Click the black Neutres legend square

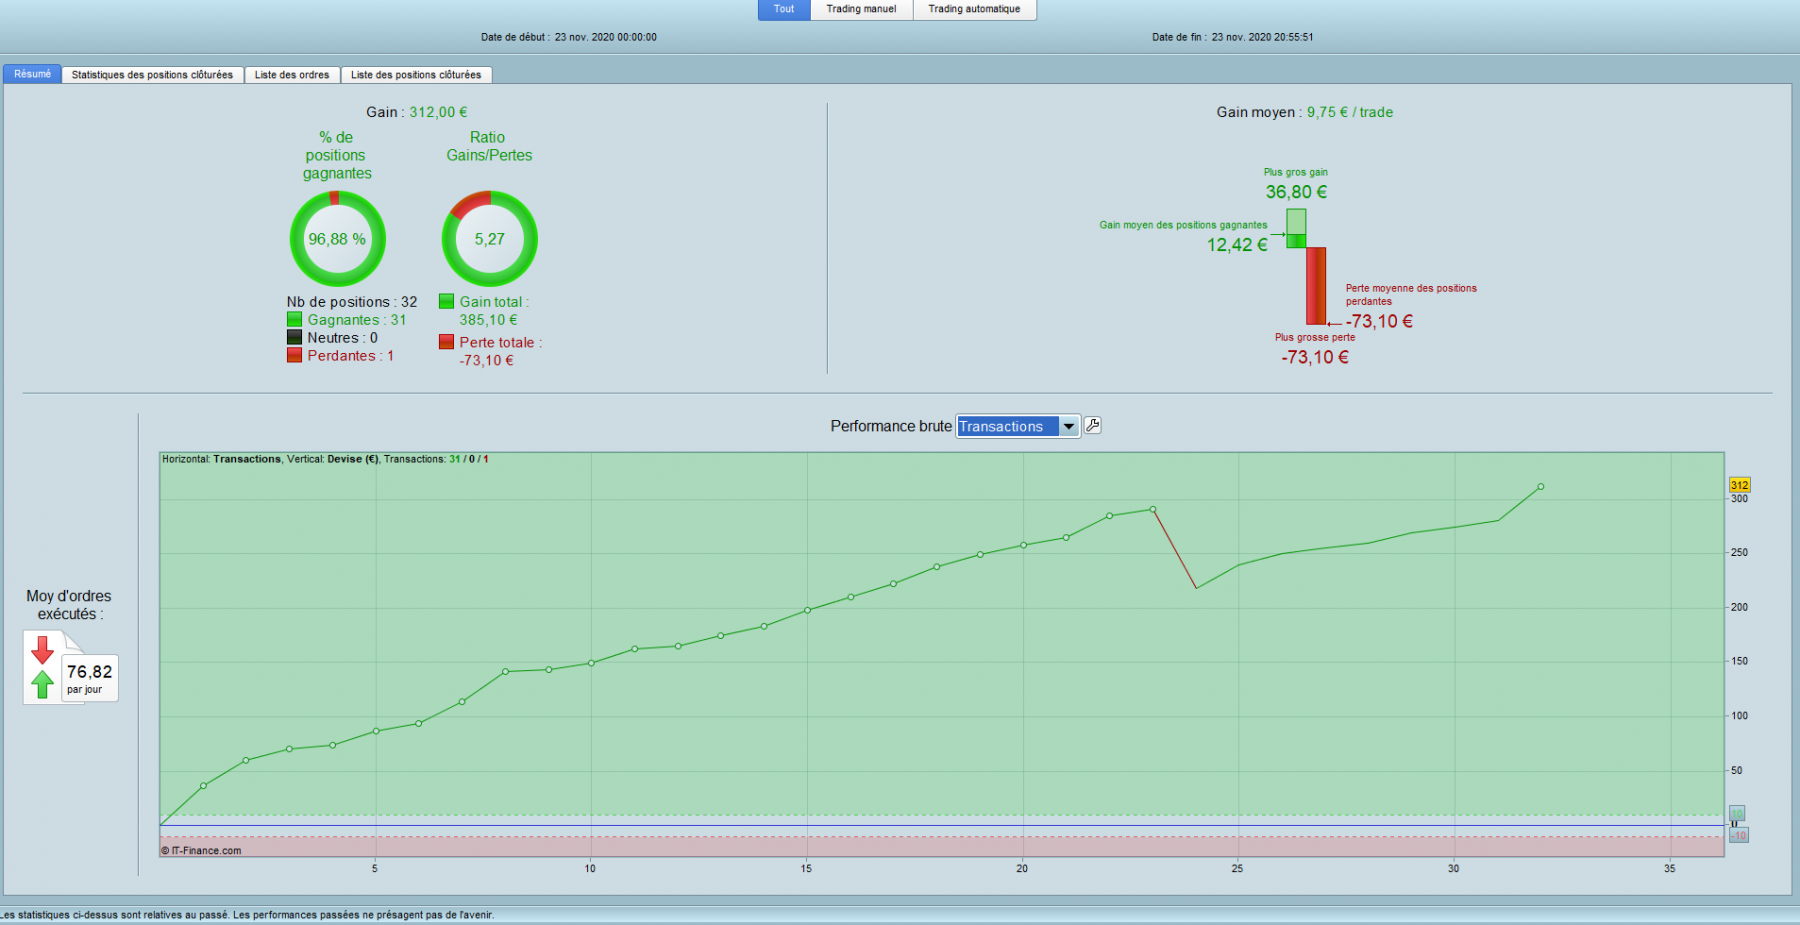(294, 337)
